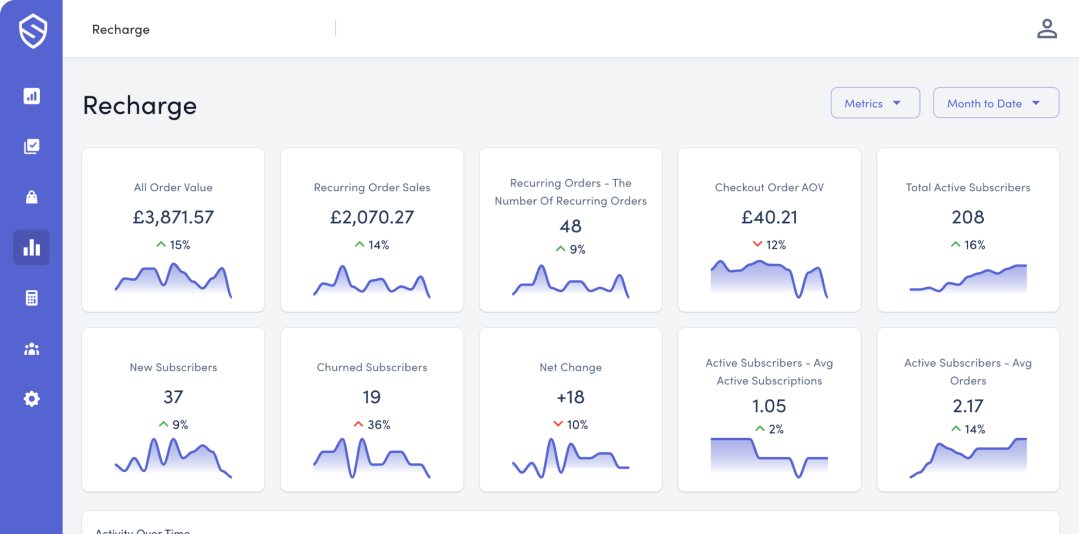Viewport: 1079px width, 534px height.
Task: Open the Metrics dropdown
Action: pyautogui.click(x=874, y=103)
